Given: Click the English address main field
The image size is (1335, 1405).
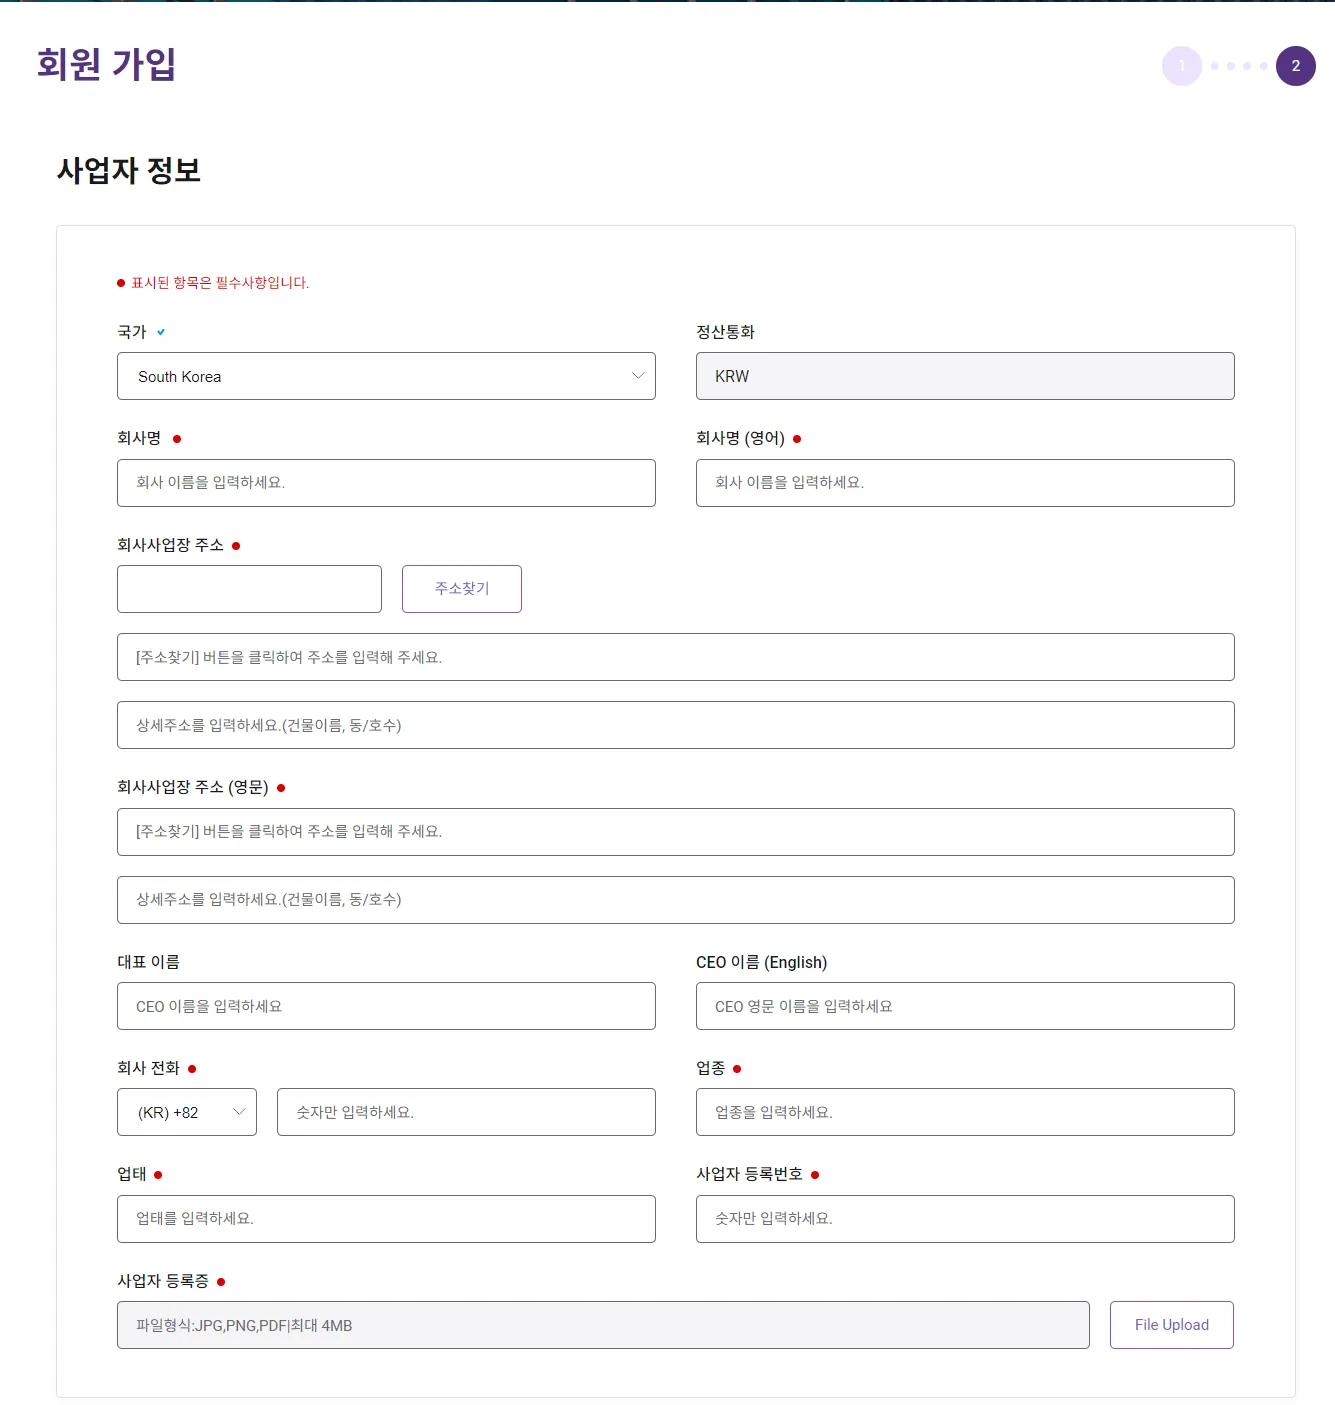Looking at the screenshot, I should [675, 832].
